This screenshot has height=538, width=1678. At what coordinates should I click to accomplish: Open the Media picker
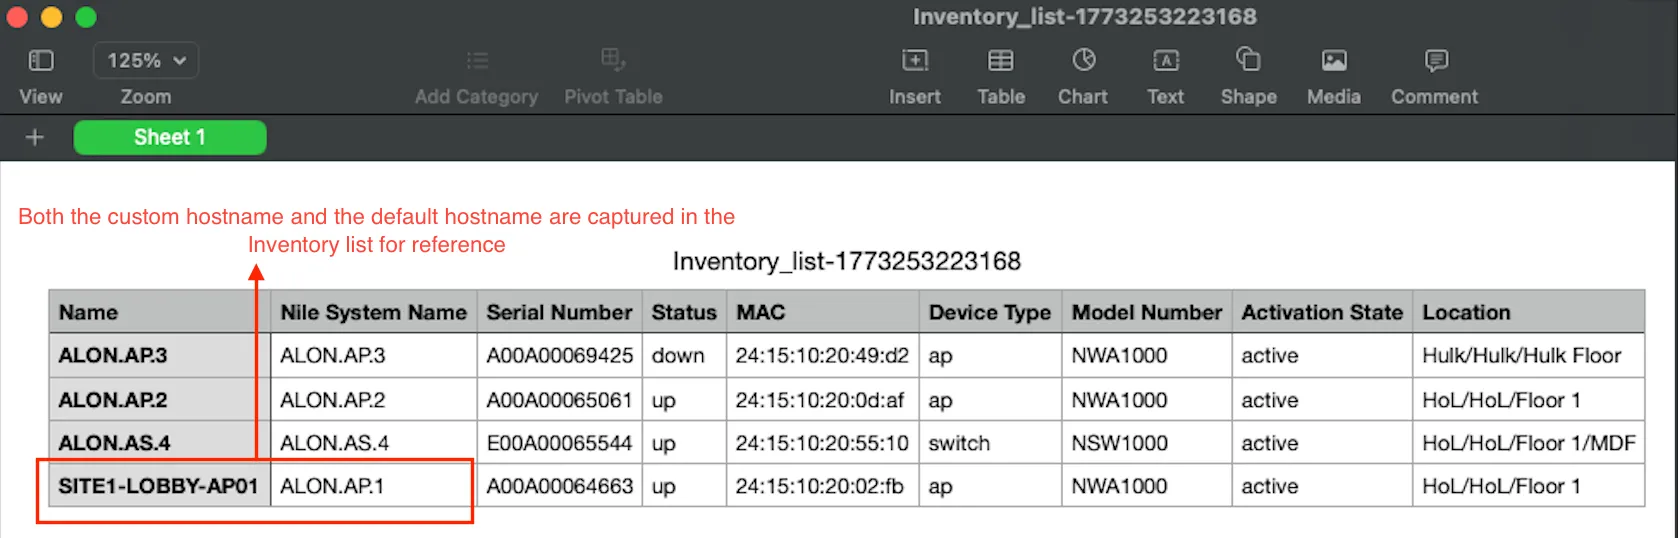(1334, 61)
